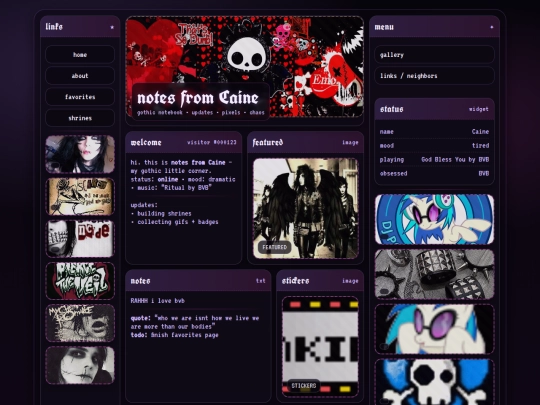
Task: Click the image label in stickers header
Action: coord(350,281)
